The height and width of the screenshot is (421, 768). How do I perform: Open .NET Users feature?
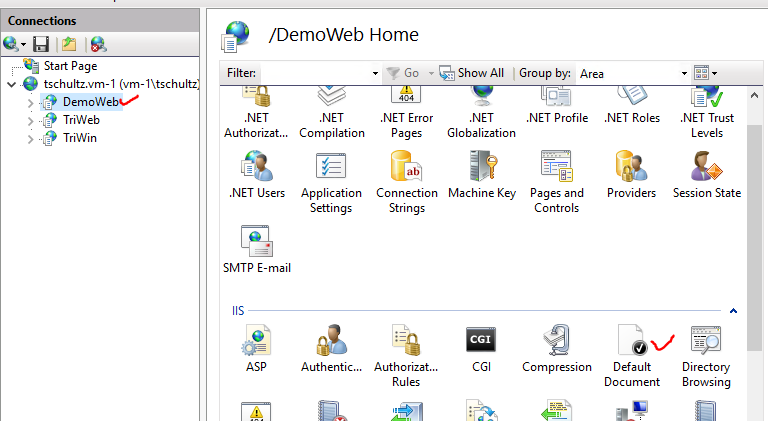257,174
